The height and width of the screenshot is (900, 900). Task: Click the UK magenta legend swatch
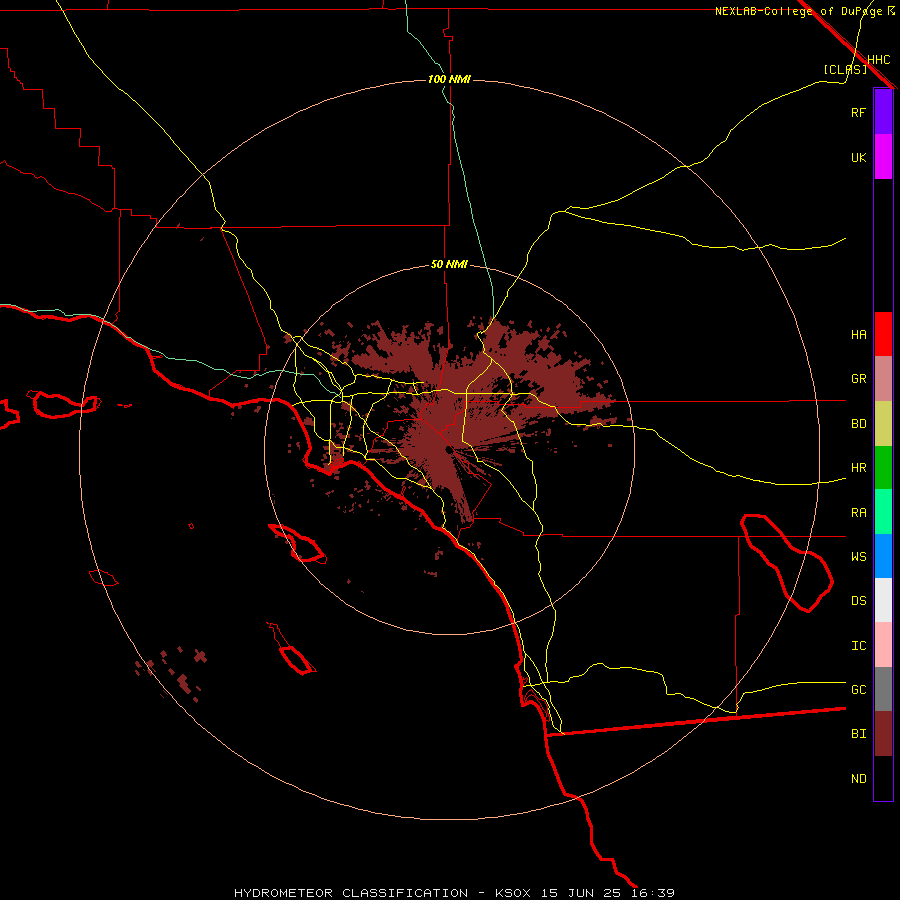(x=883, y=157)
